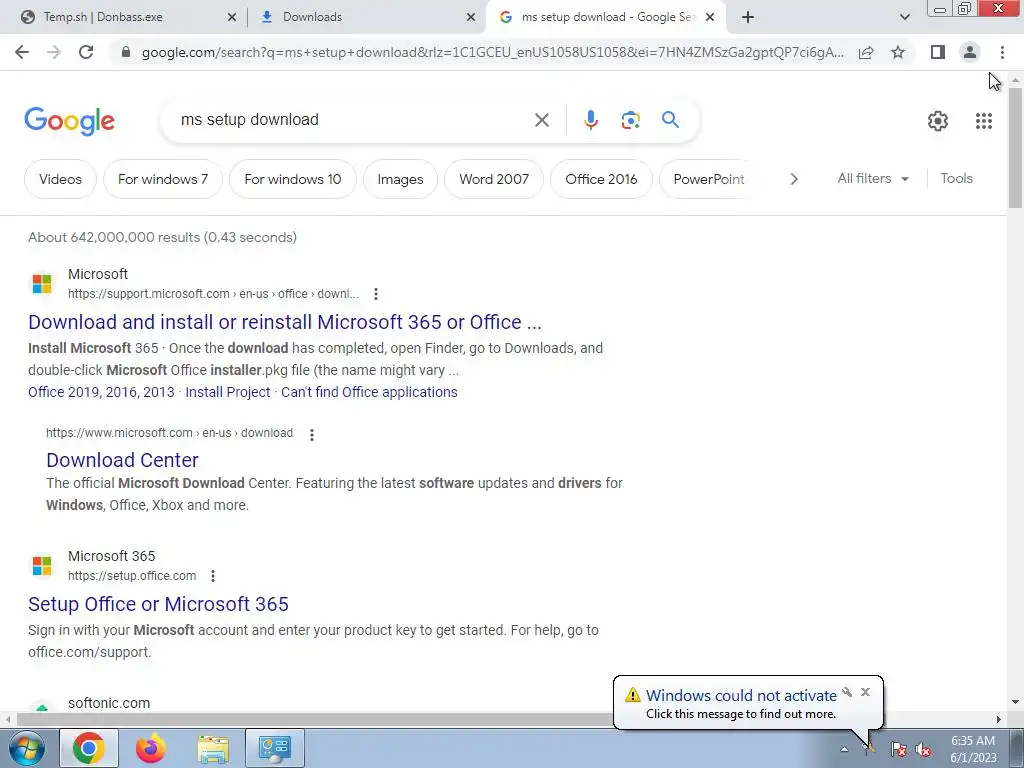Click the Google logo
This screenshot has height=768, width=1024.
click(x=70, y=121)
